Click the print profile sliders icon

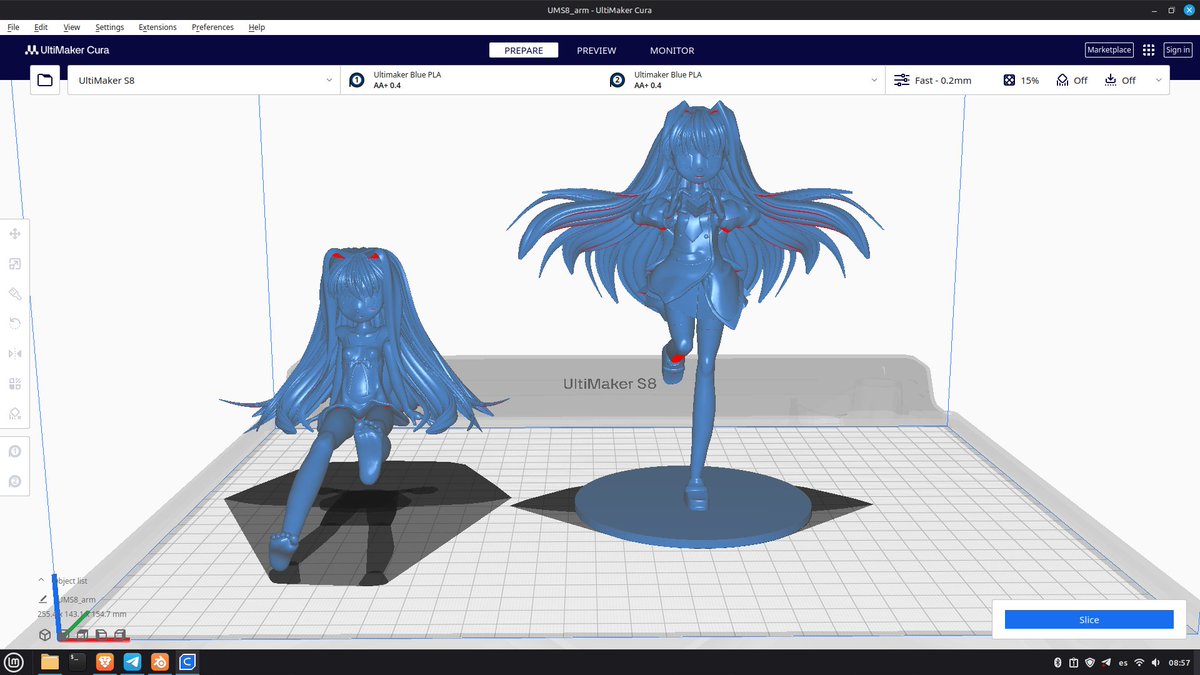[x=902, y=80]
